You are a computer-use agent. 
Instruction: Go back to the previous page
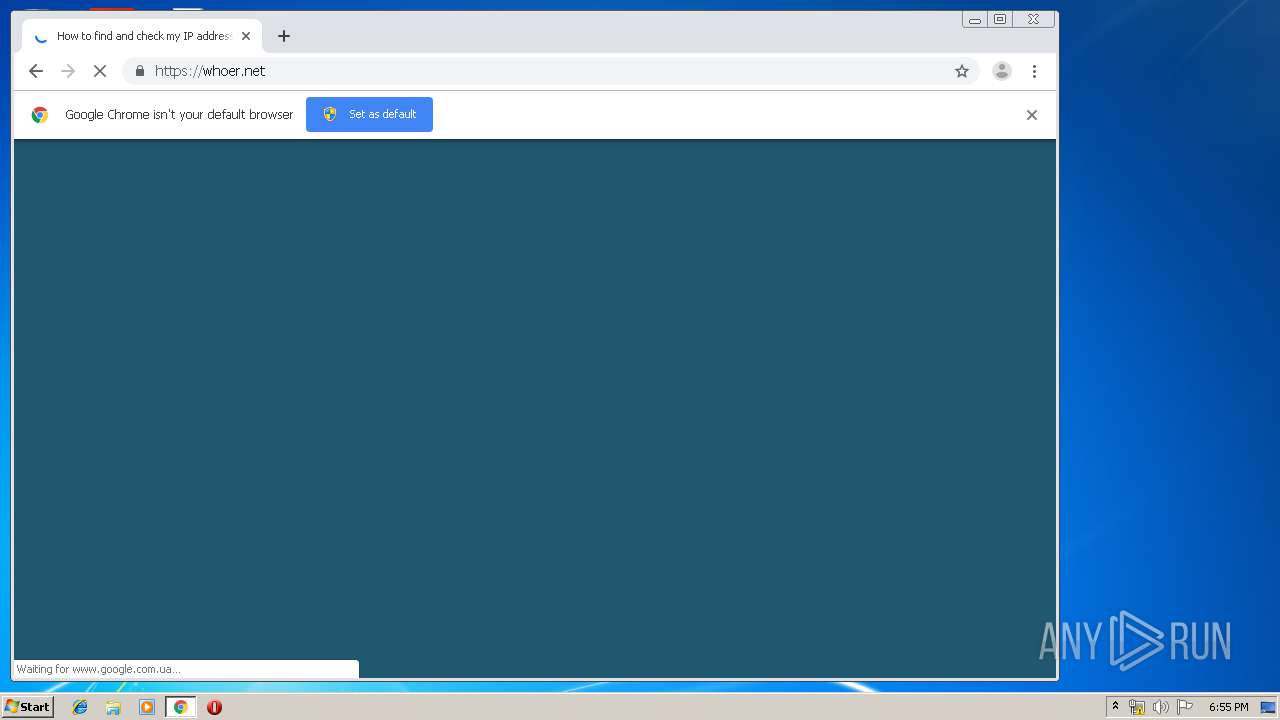pos(36,71)
